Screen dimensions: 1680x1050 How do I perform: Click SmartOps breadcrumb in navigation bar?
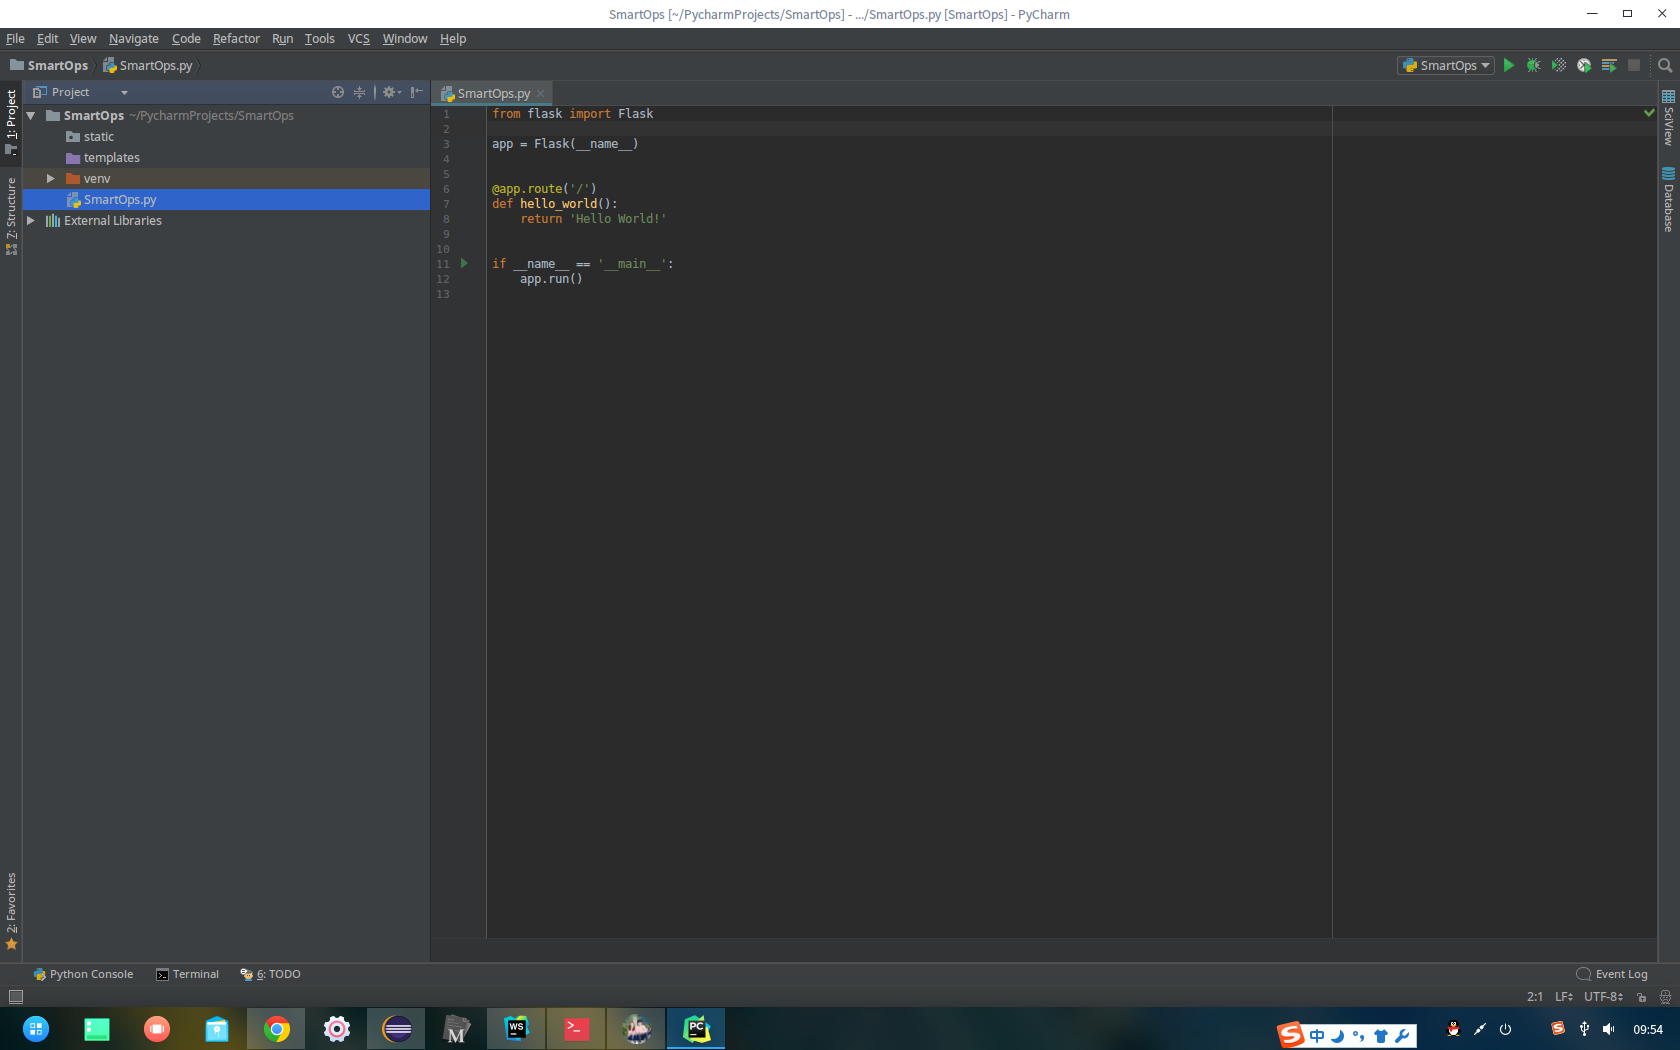(x=49, y=66)
